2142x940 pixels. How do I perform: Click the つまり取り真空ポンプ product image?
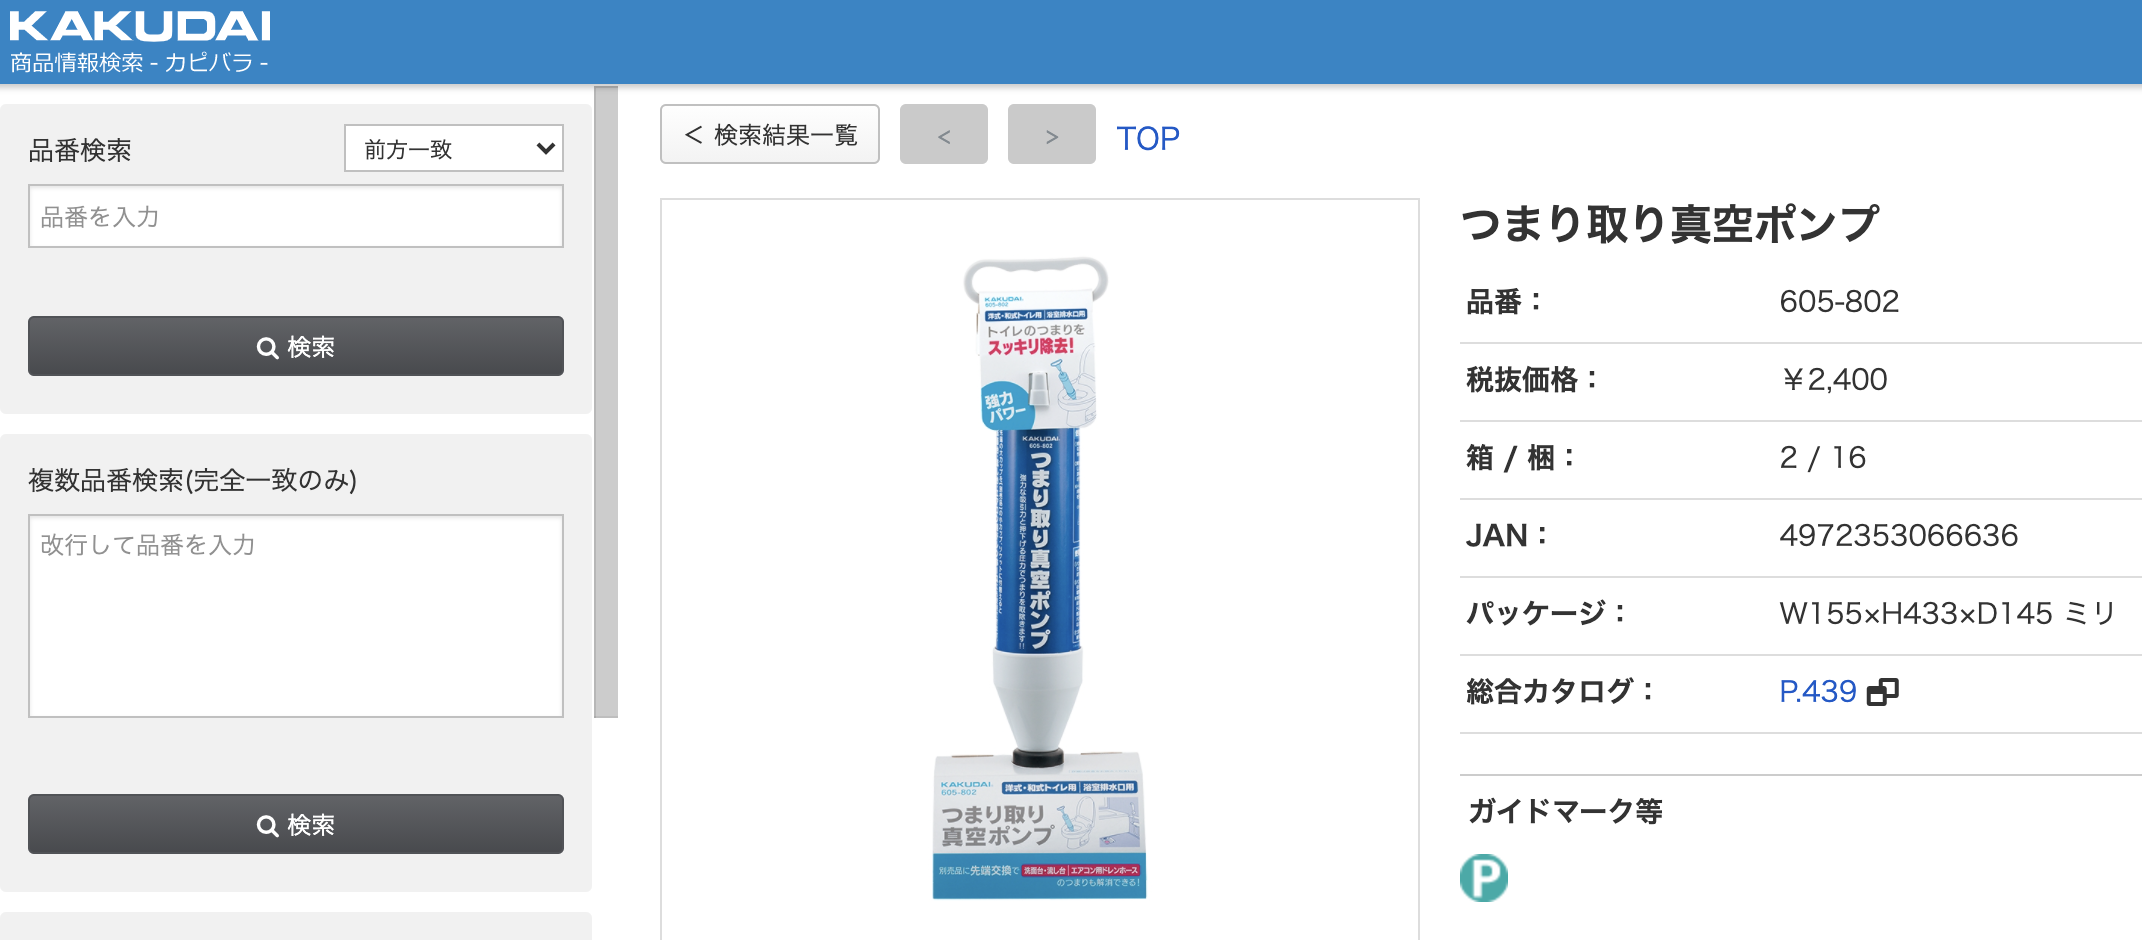click(x=1039, y=580)
